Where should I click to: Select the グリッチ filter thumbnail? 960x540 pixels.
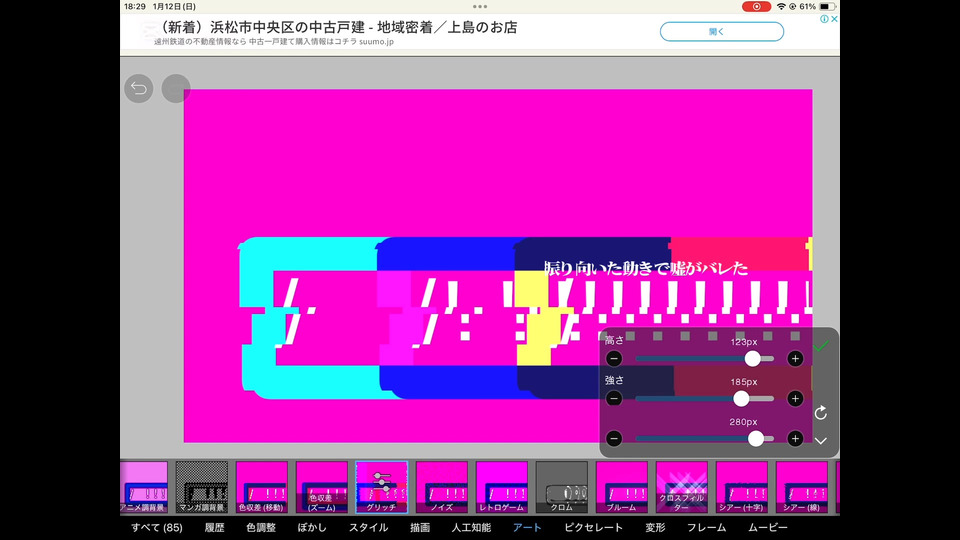(382, 487)
